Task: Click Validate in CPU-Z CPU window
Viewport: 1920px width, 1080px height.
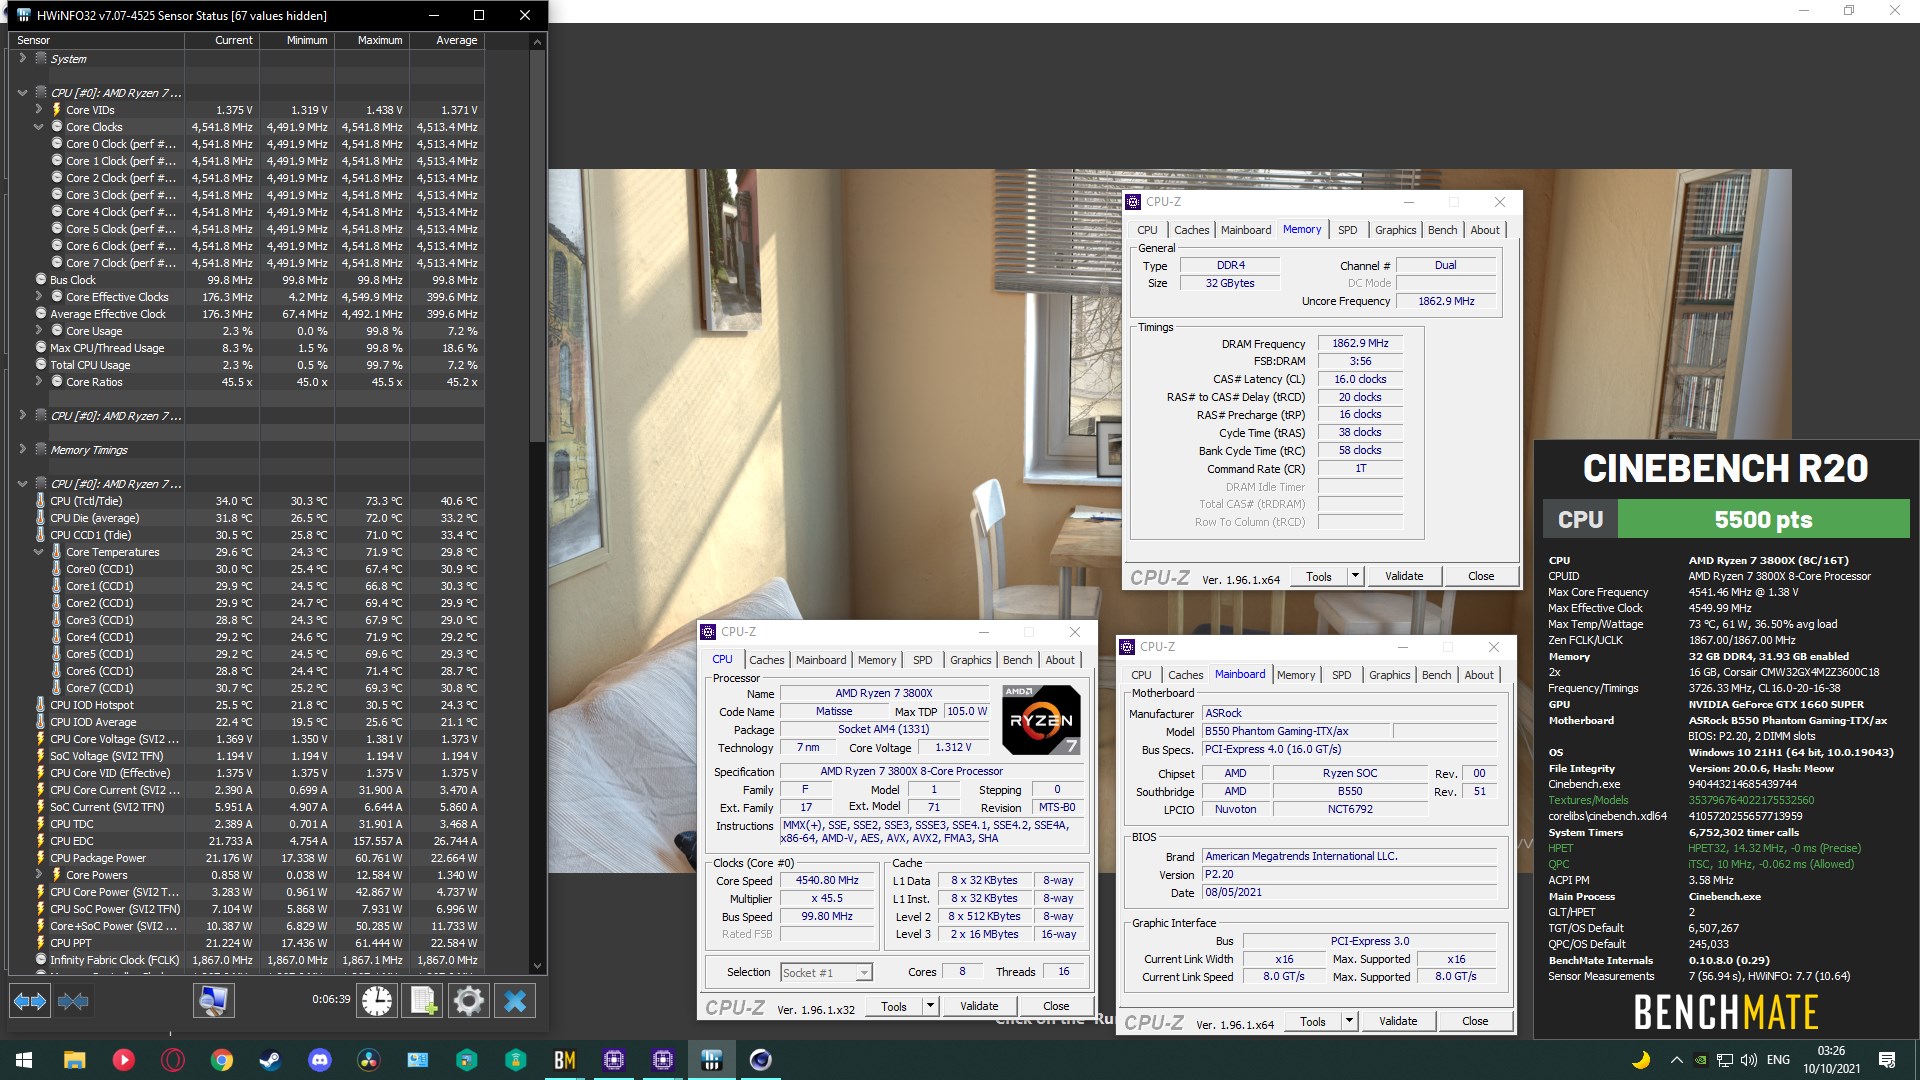Action: coord(979,1006)
